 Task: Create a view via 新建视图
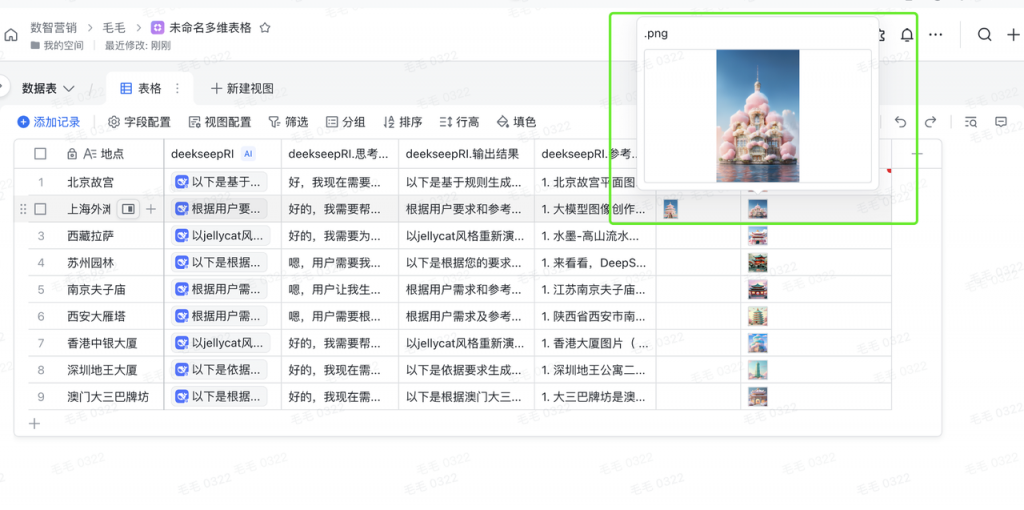pyautogui.click(x=242, y=88)
